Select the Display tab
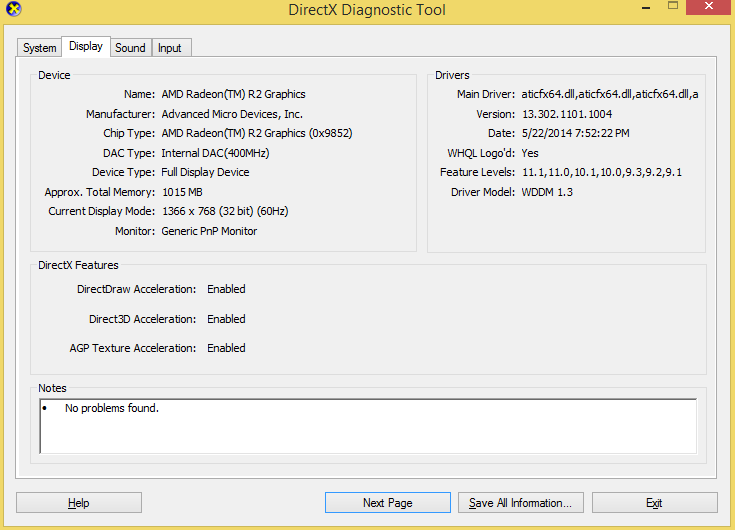 (86, 46)
